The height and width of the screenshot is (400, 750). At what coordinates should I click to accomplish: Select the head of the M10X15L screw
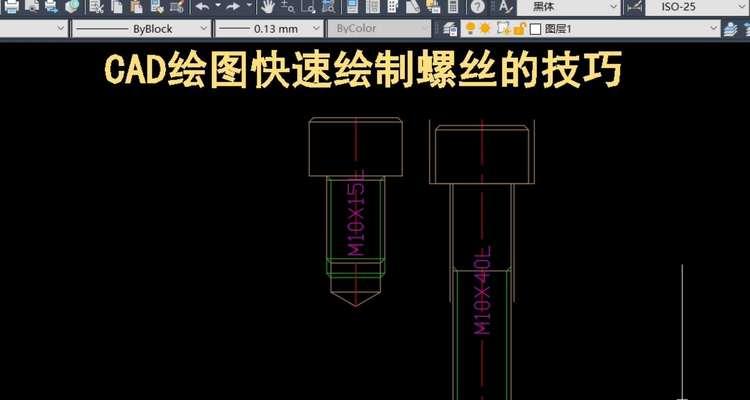[x=355, y=147]
